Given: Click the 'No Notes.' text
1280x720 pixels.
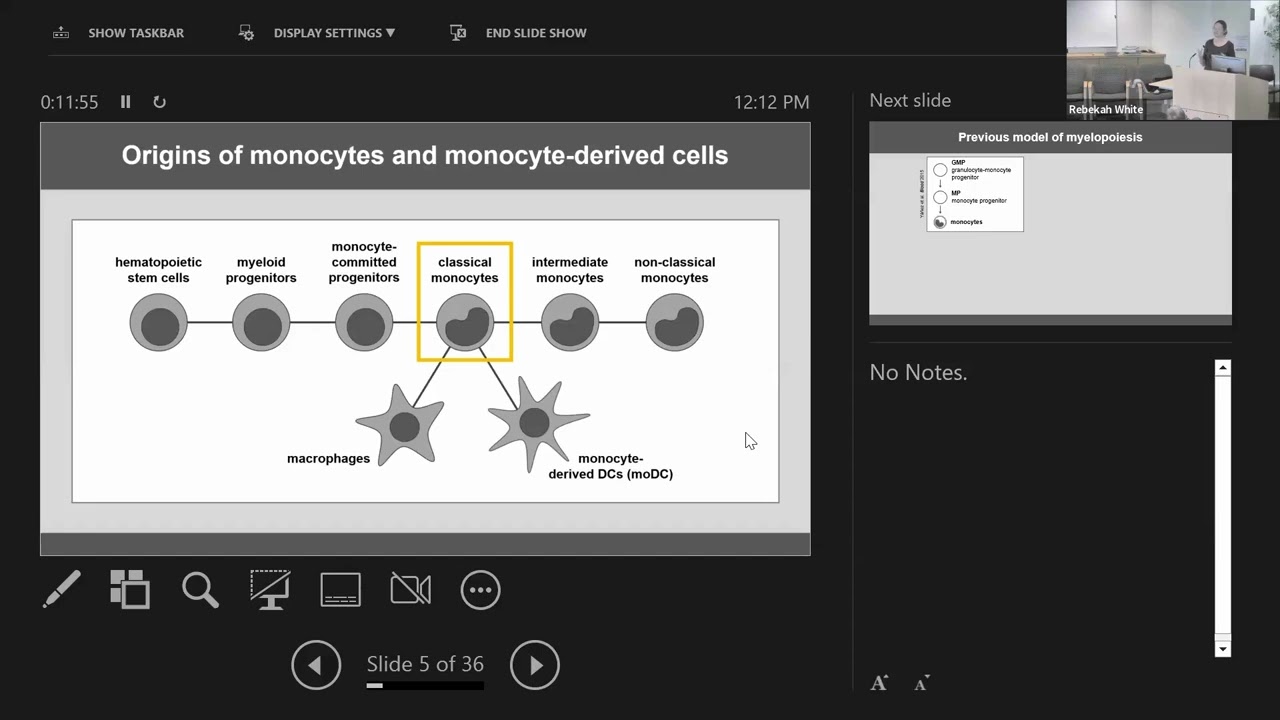Looking at the screenshot, I should 918,373.
